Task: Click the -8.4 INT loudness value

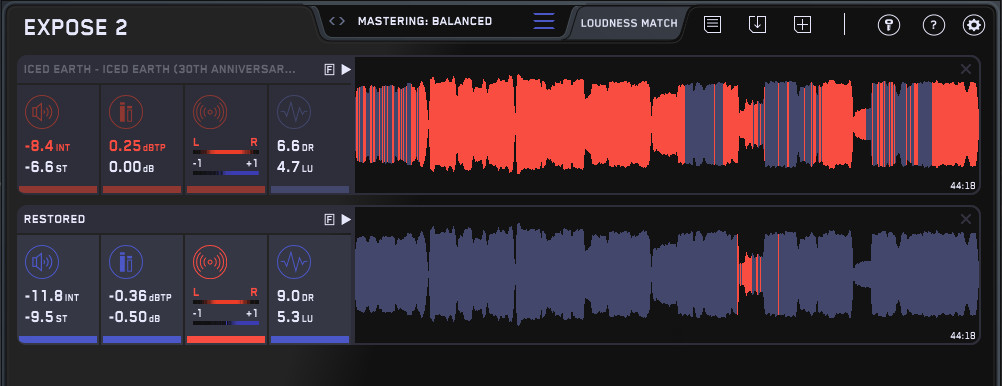Action: click(x=47, y=146)
